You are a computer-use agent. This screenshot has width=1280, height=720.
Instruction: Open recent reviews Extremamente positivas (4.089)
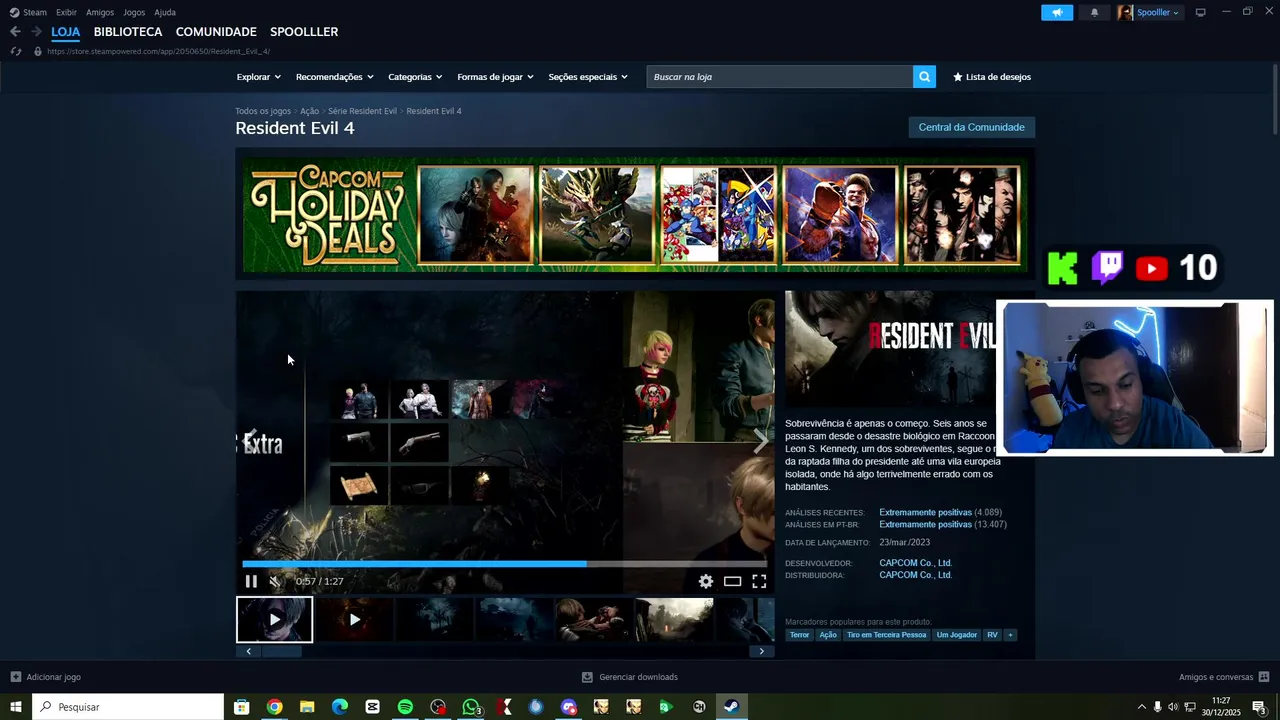click(x=942, y=513)
